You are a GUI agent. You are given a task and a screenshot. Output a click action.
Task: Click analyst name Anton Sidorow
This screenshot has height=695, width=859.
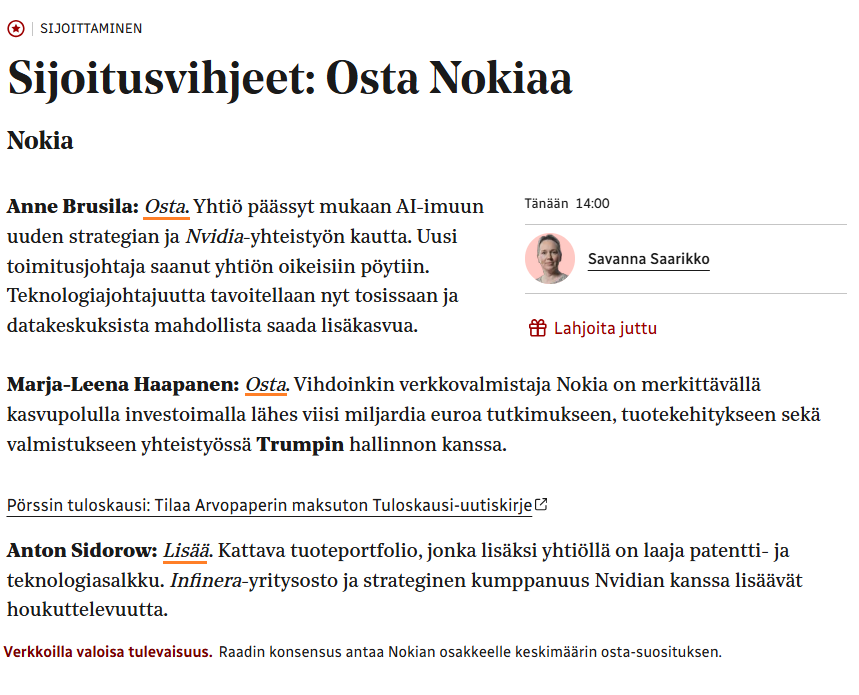tap(82, 550)
